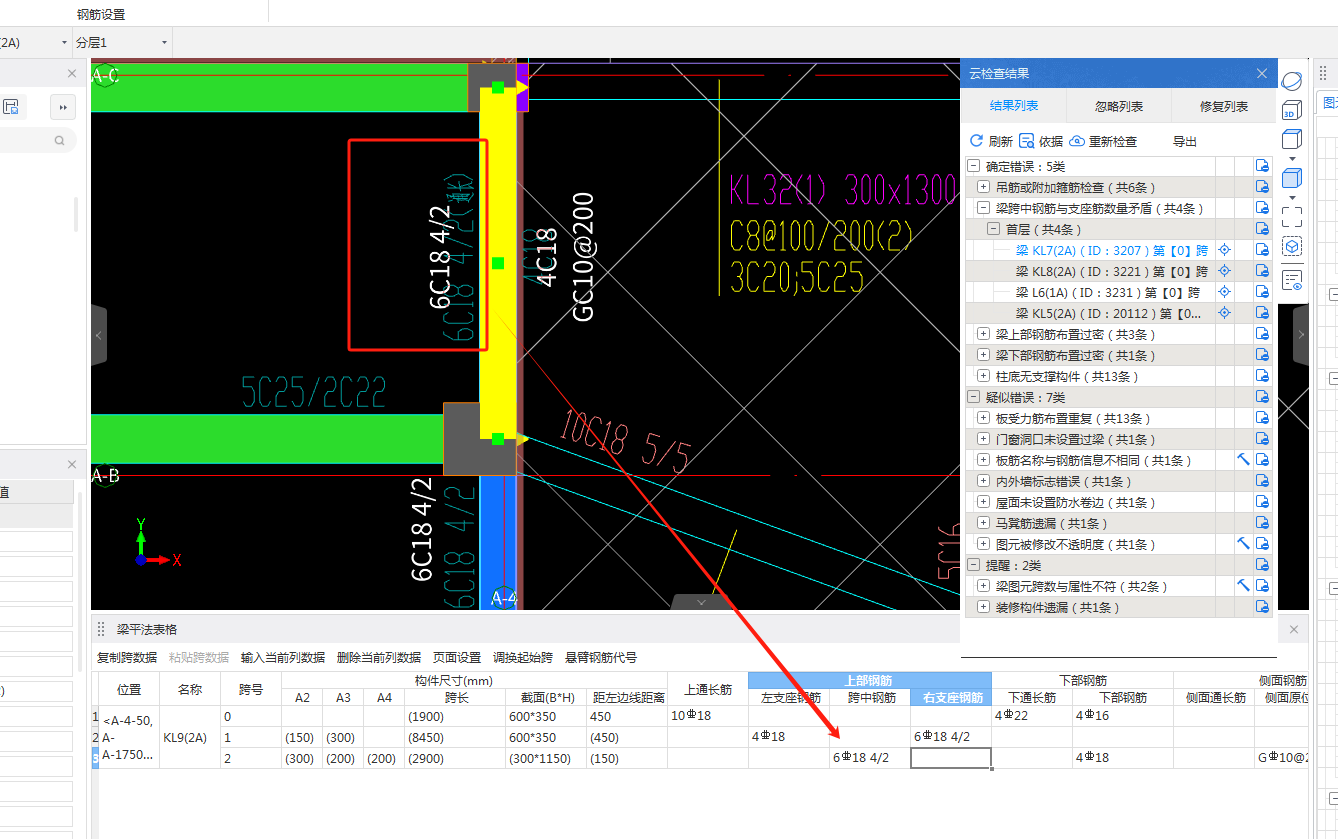This screenshot has width=1338, height=839.
Task: Select tree row 梁 KL8(2A) (ID:3221)
Action: coord(1113,272)
